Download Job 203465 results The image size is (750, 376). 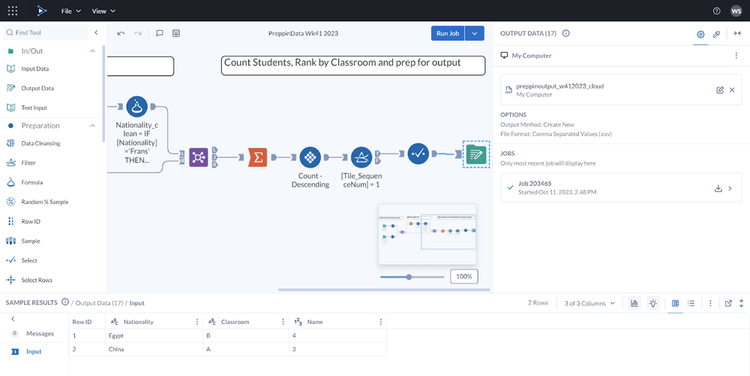[x=718, y=188]
